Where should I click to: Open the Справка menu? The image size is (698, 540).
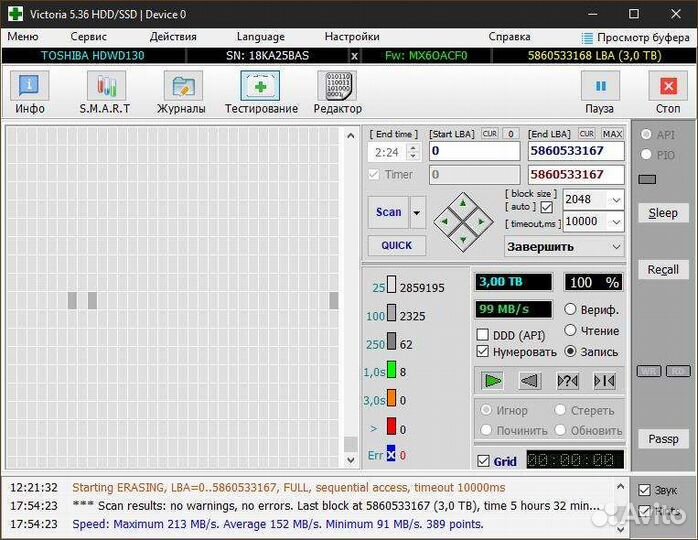pos(509,37)
